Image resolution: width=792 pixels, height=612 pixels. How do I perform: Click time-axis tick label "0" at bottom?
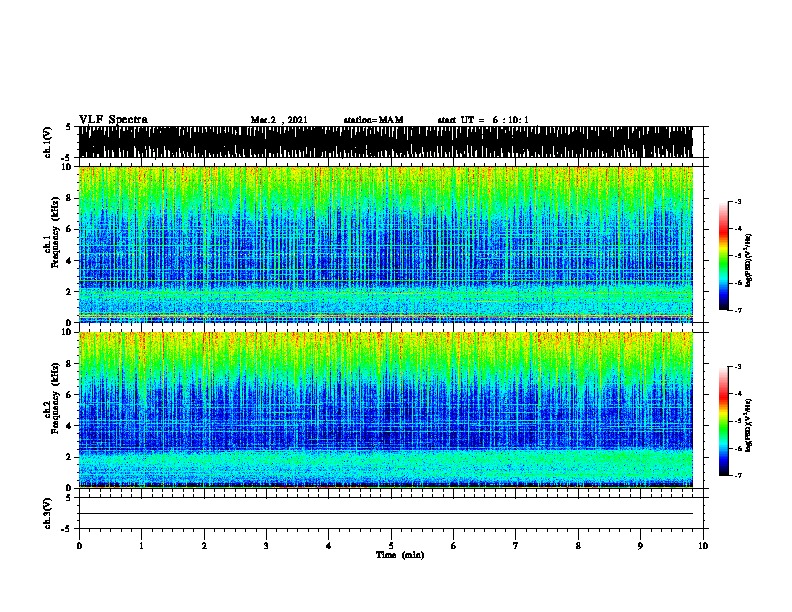79,545
